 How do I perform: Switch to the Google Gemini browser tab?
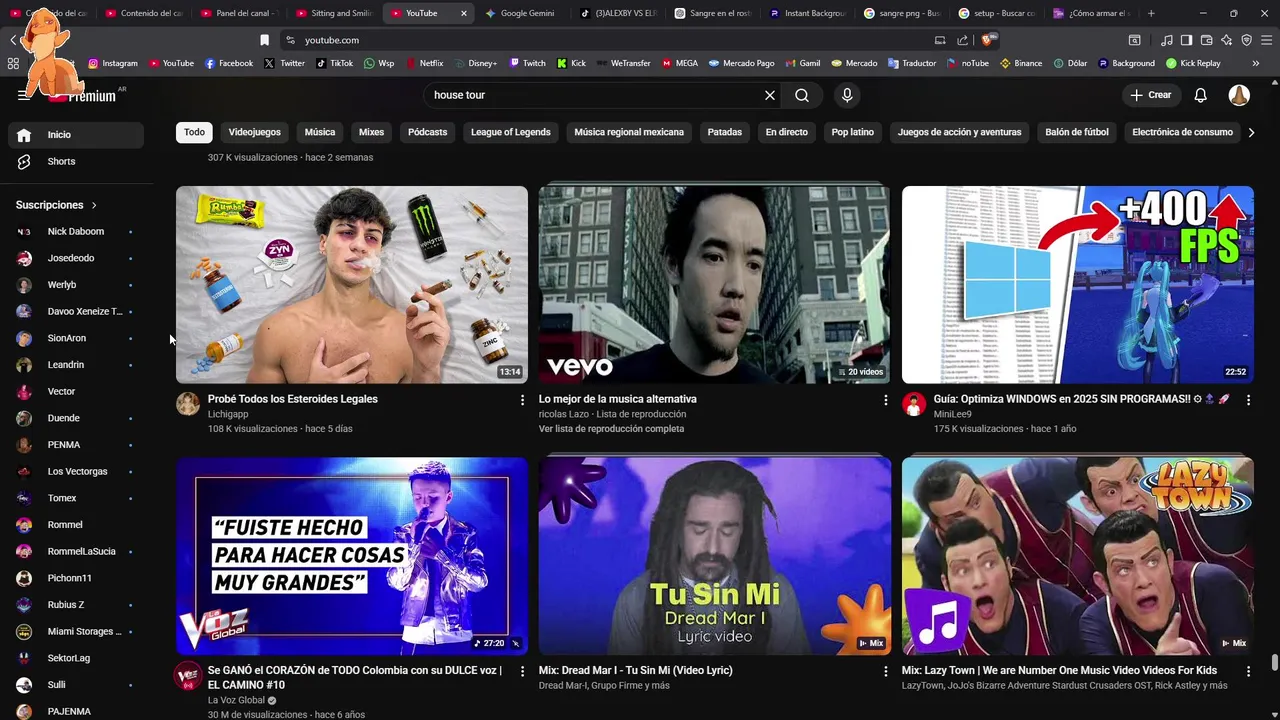pyautogui.click(x=527, y=13)
